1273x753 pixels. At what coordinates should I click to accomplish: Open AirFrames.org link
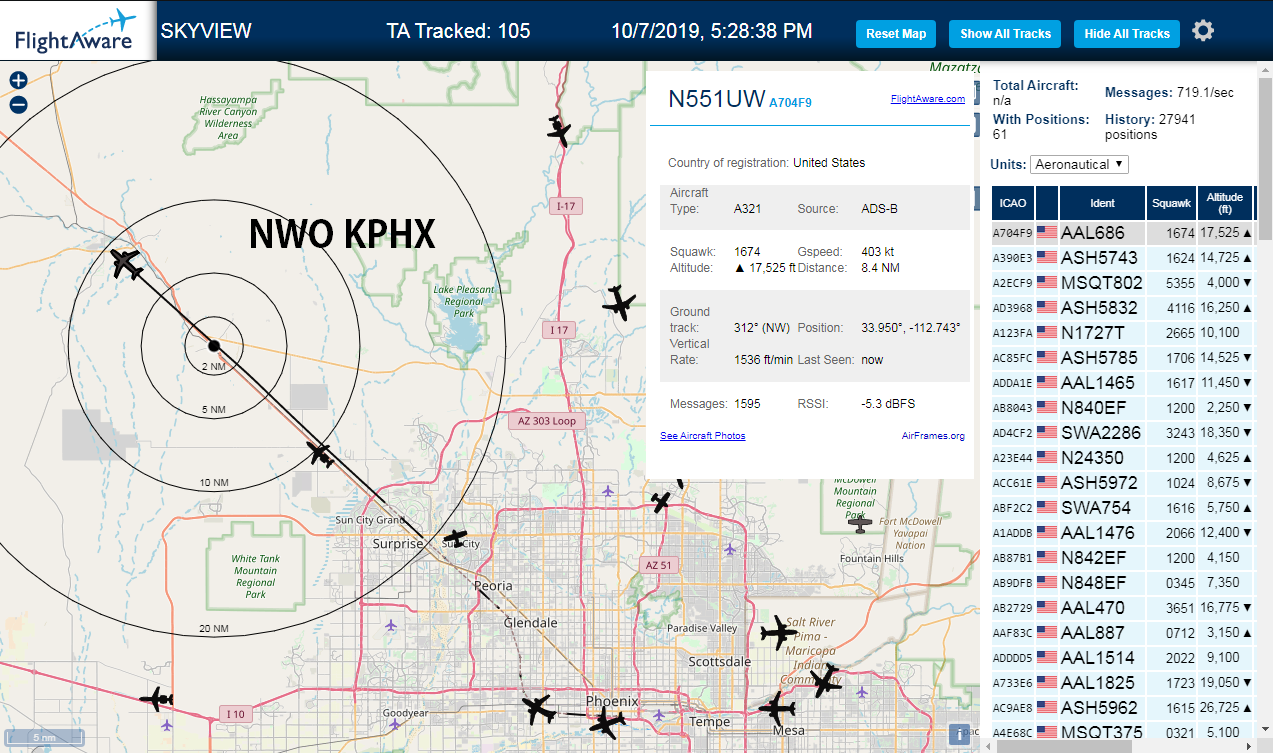click(933, 436)
